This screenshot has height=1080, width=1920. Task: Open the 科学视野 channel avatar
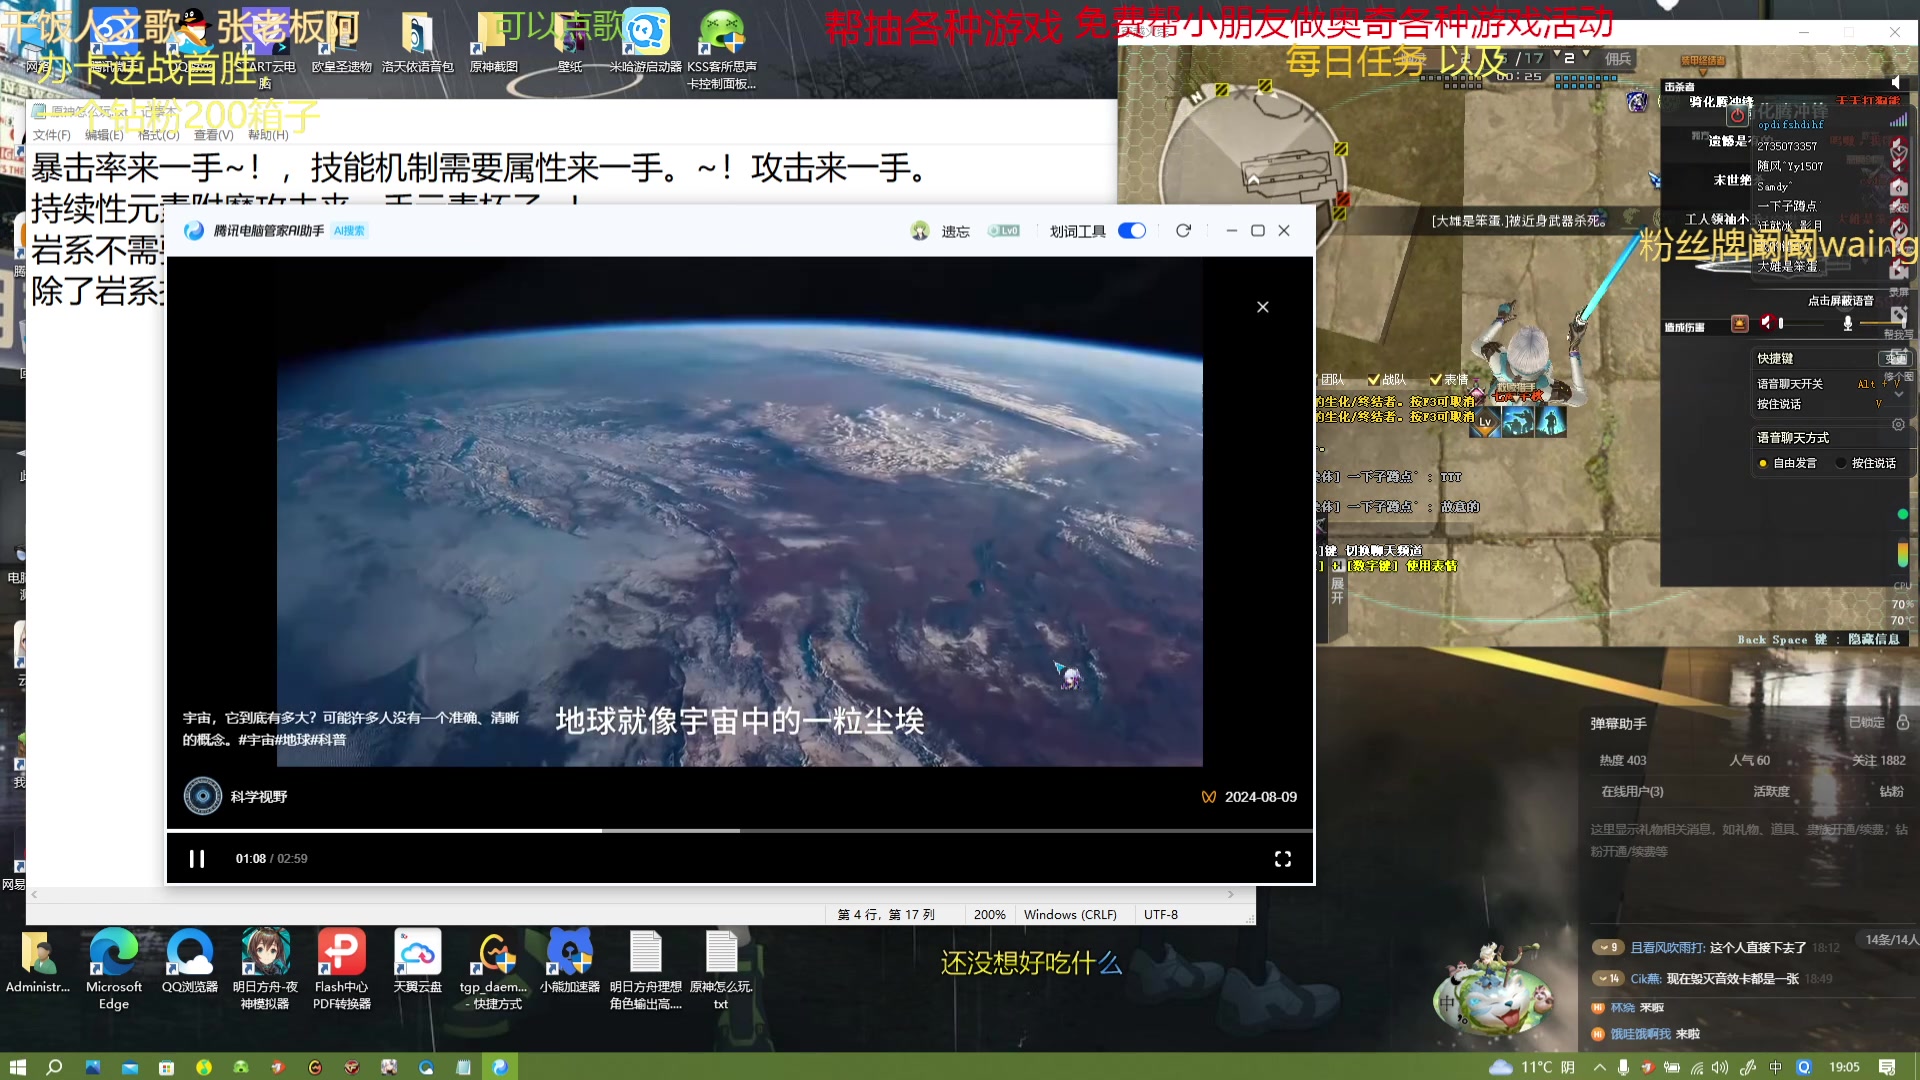pyautogui.click(x=203, y=796)
